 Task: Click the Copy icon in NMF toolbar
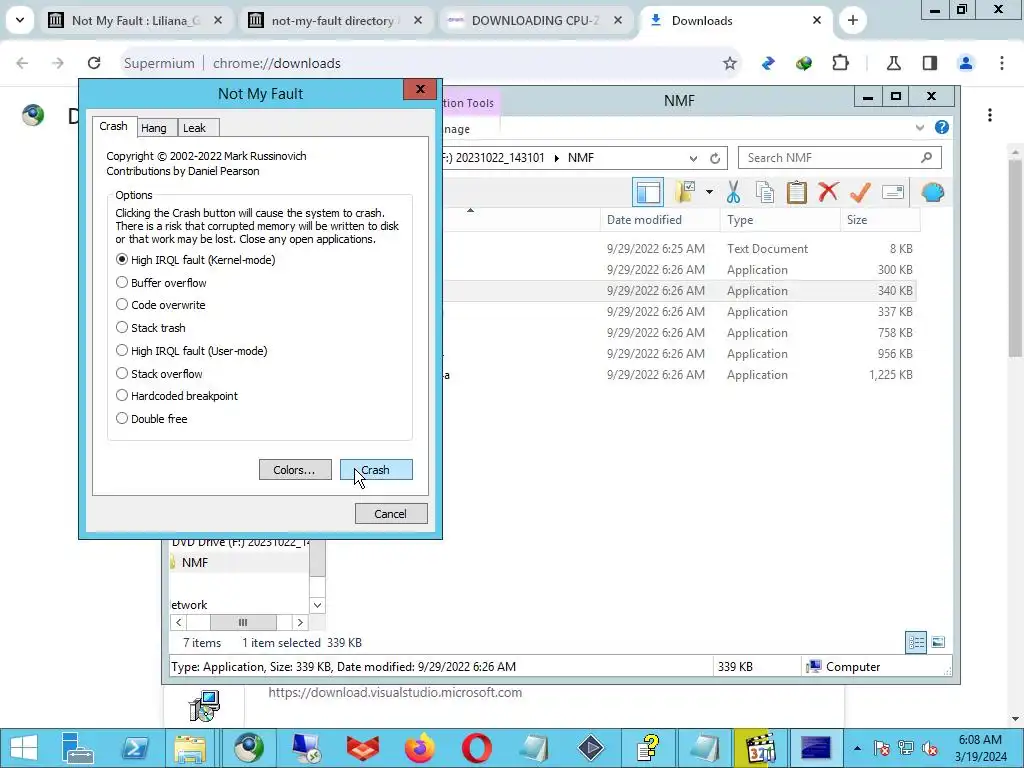(x=765, y=193)
